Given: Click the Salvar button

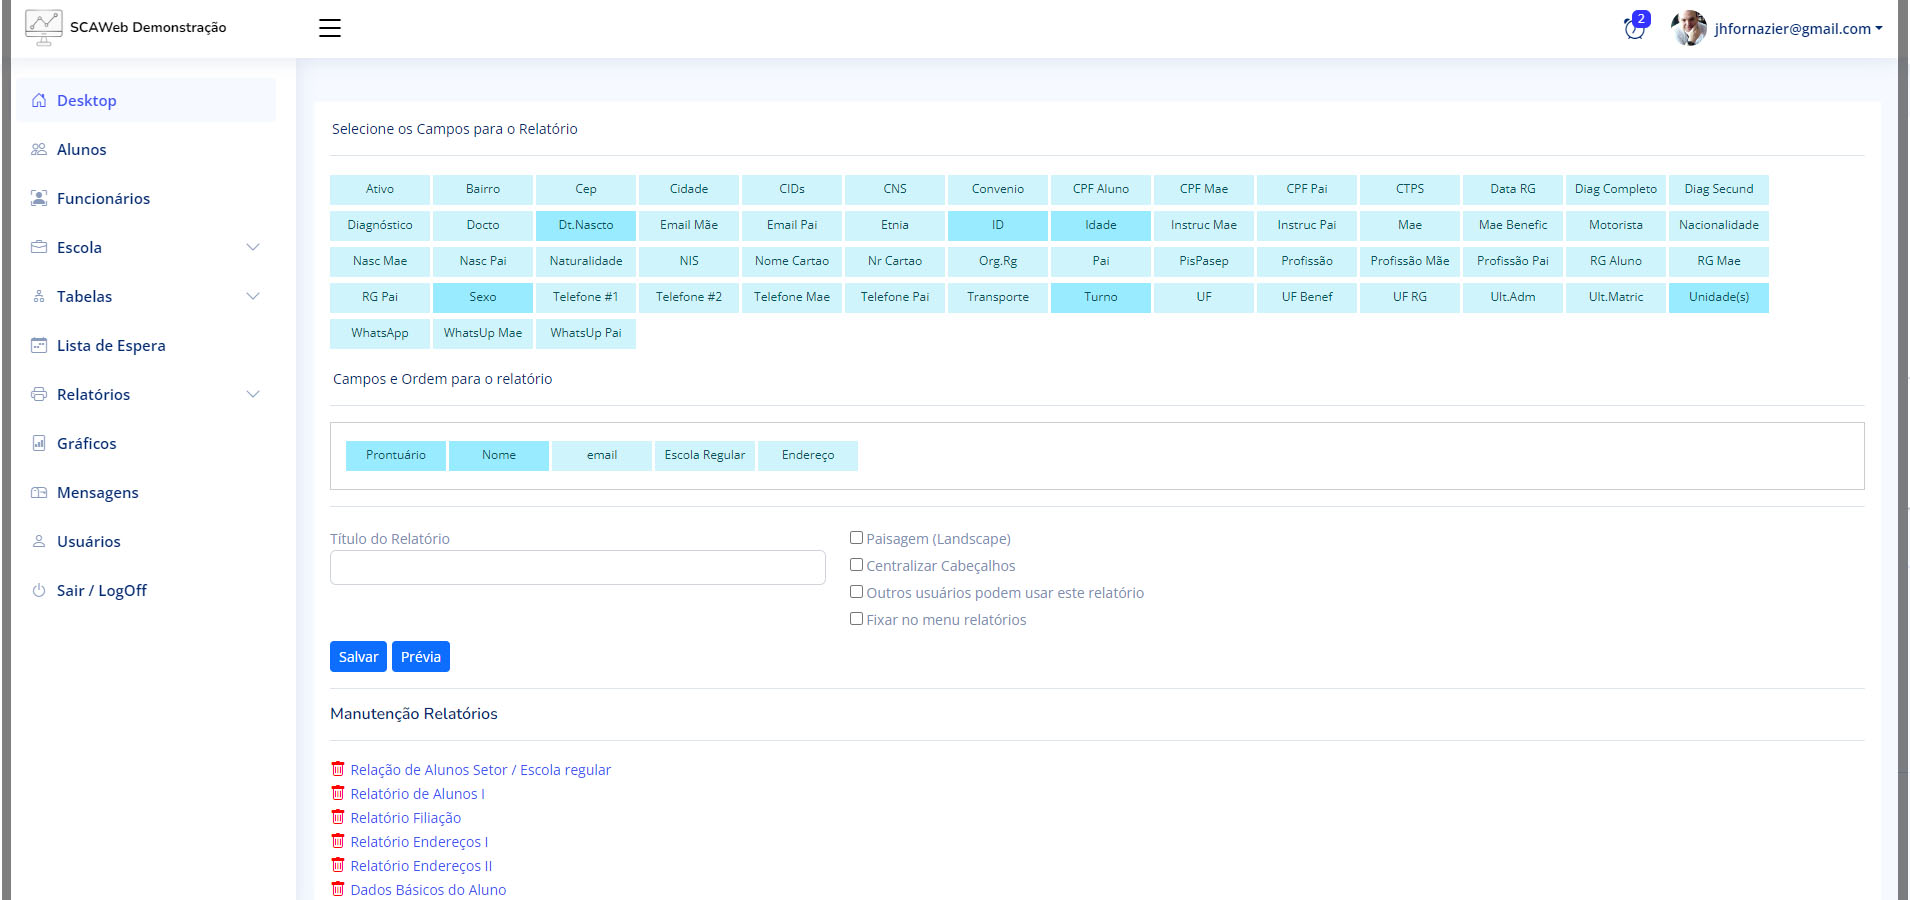Looking at the screenshot, I should [358, 657].
